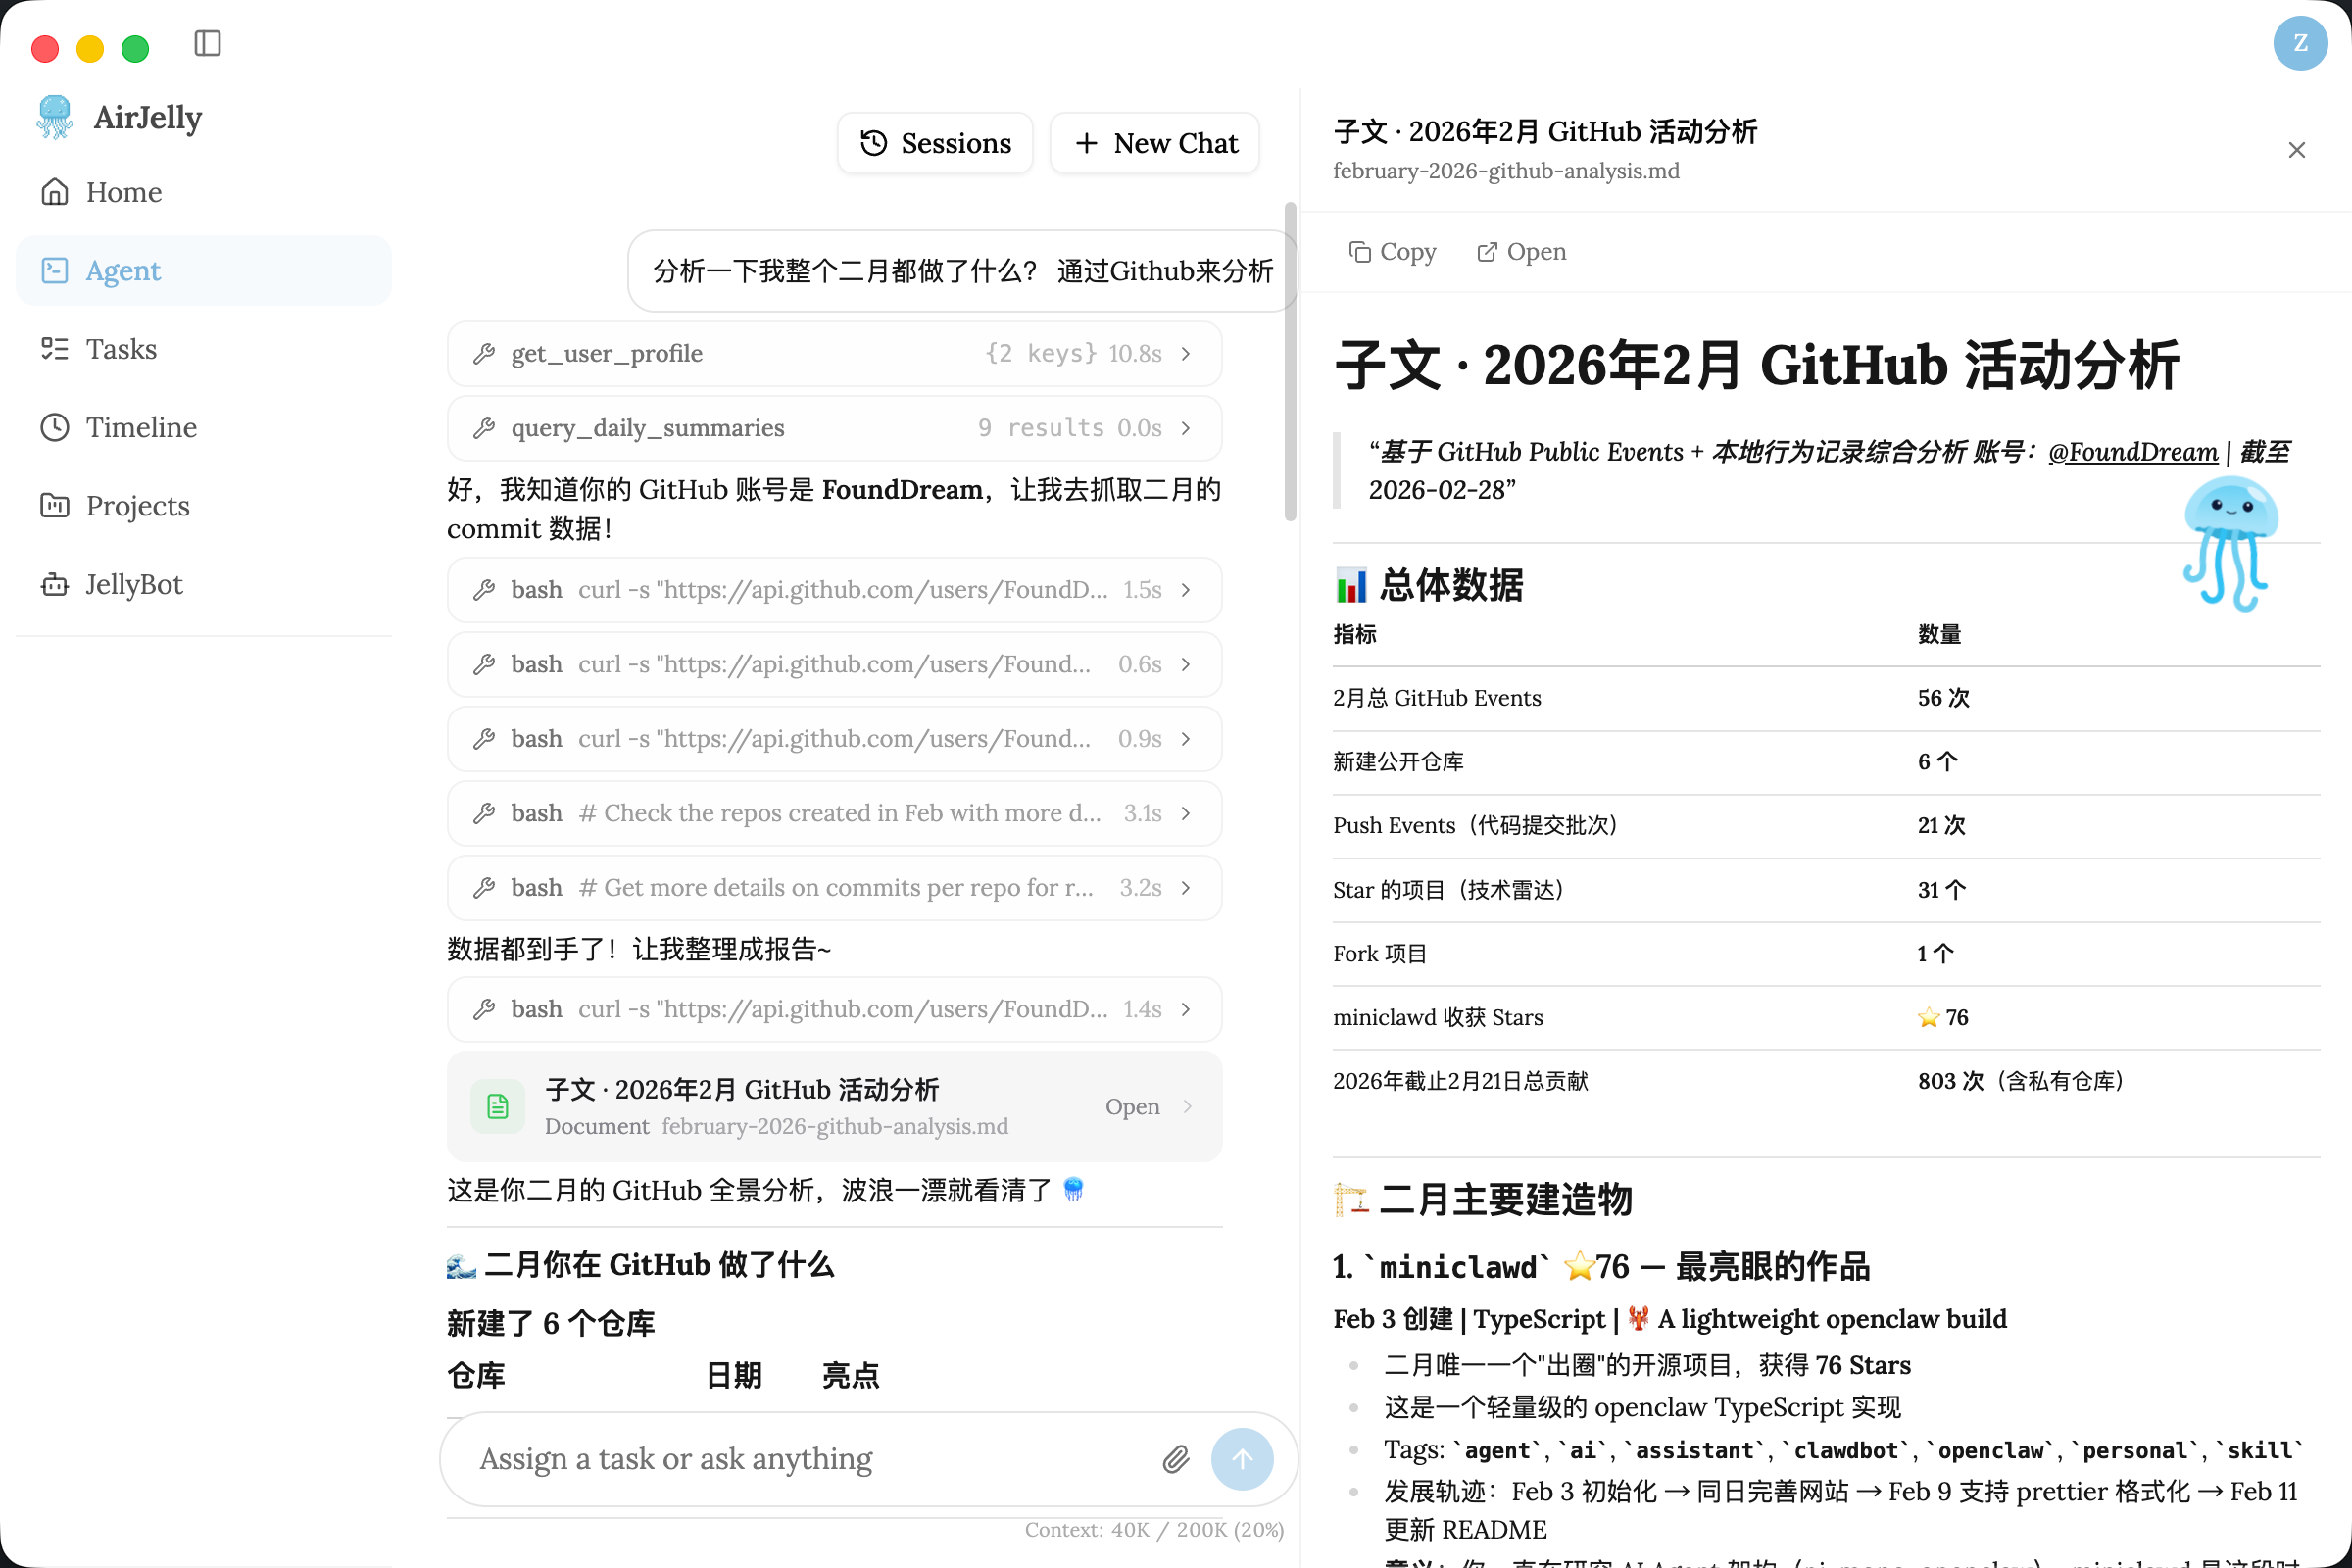Select JellyBot in the sidebar
This screenshot has height=1568, width=2352.
132,584
